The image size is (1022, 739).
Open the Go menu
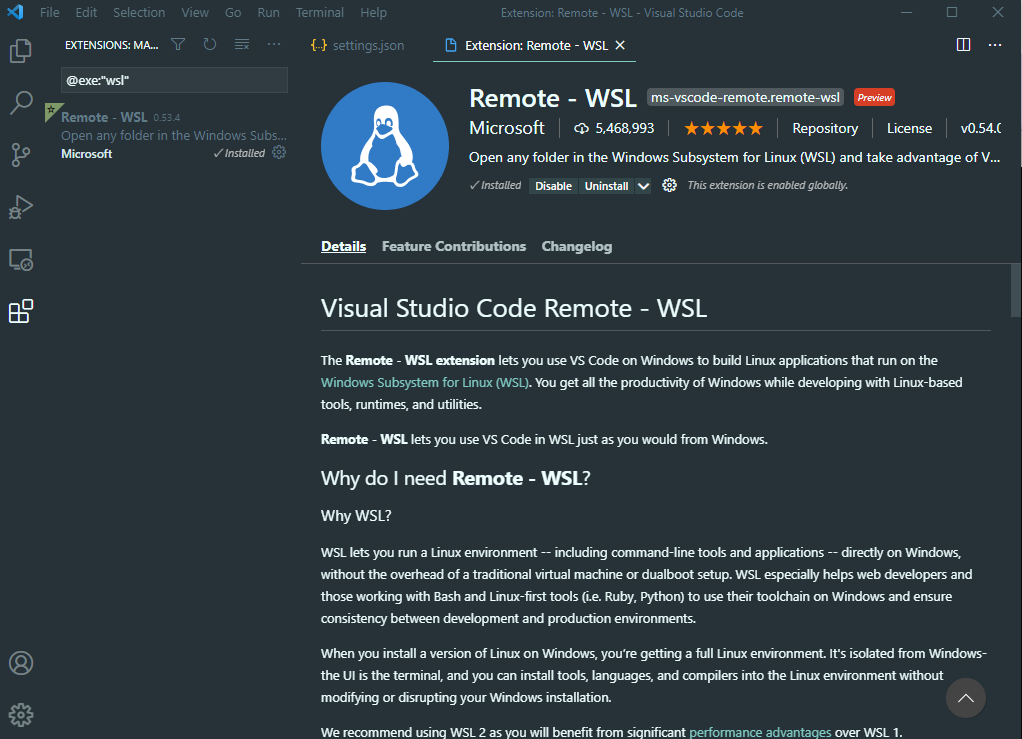coord(233,12)
